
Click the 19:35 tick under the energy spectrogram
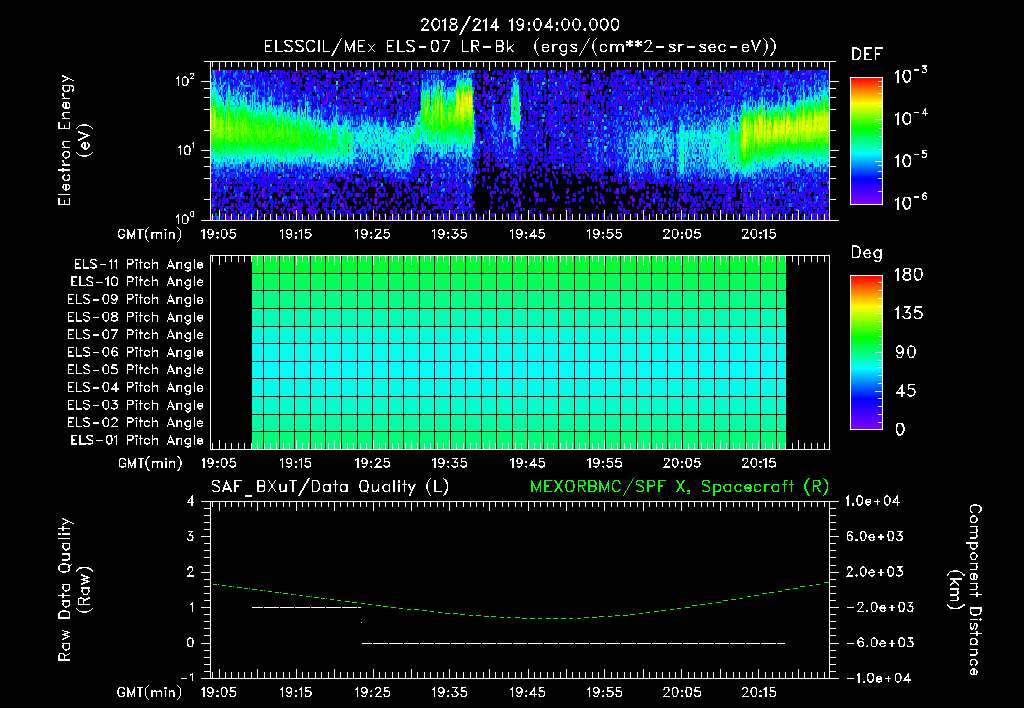click(449, 234)
